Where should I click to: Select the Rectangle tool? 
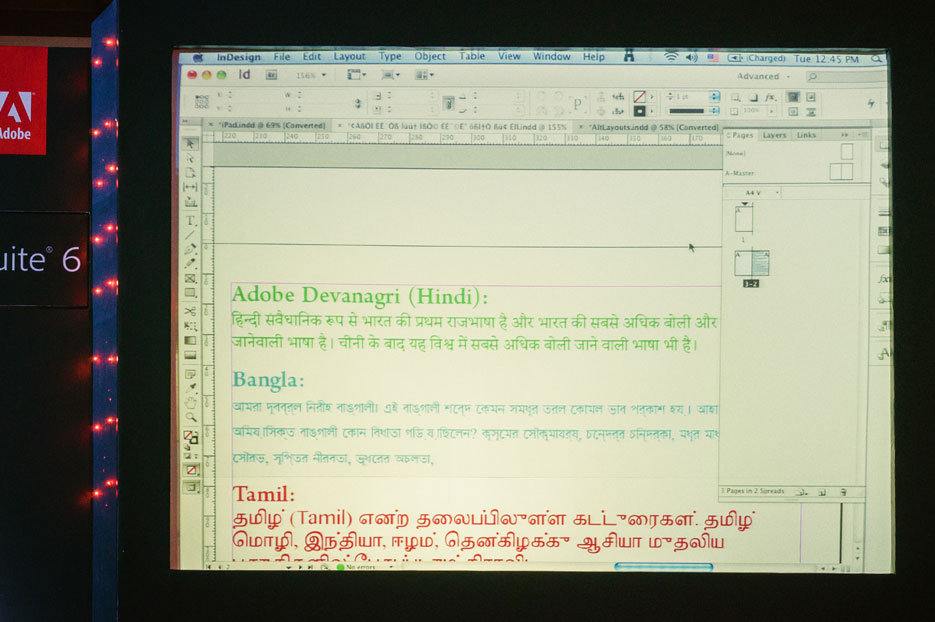[x=190, y=293]
